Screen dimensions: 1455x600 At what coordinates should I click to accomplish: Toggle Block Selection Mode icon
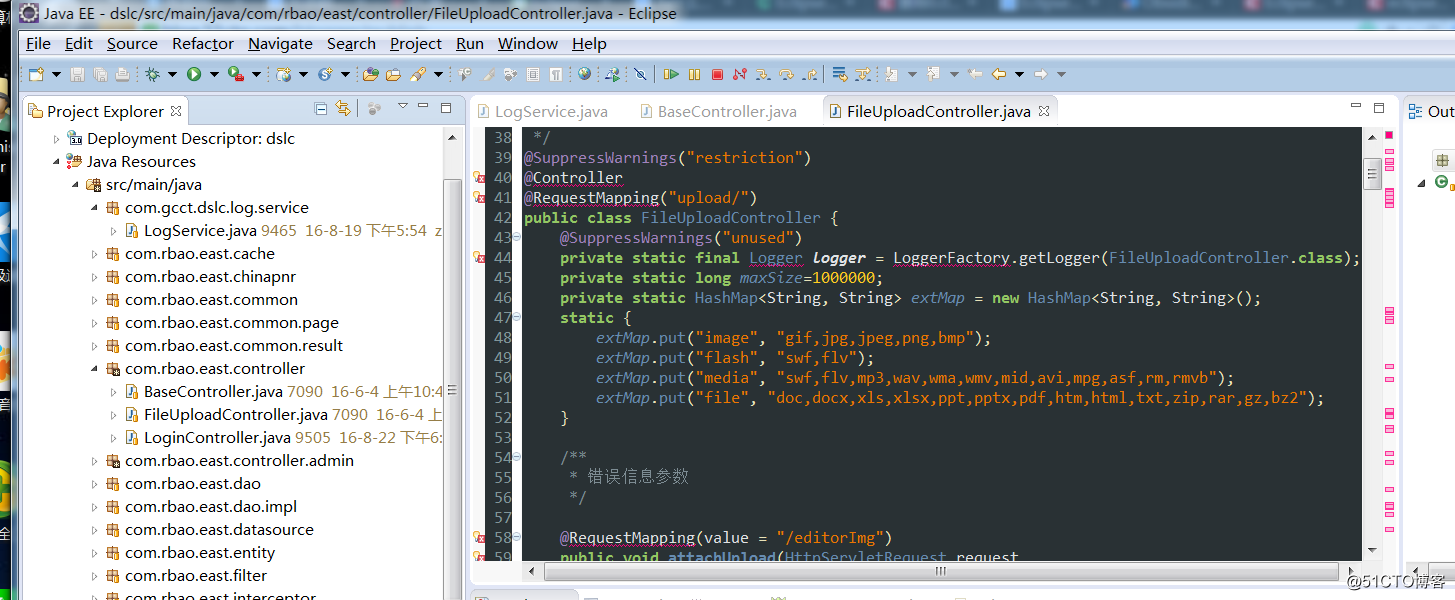(x=533, y=74)
